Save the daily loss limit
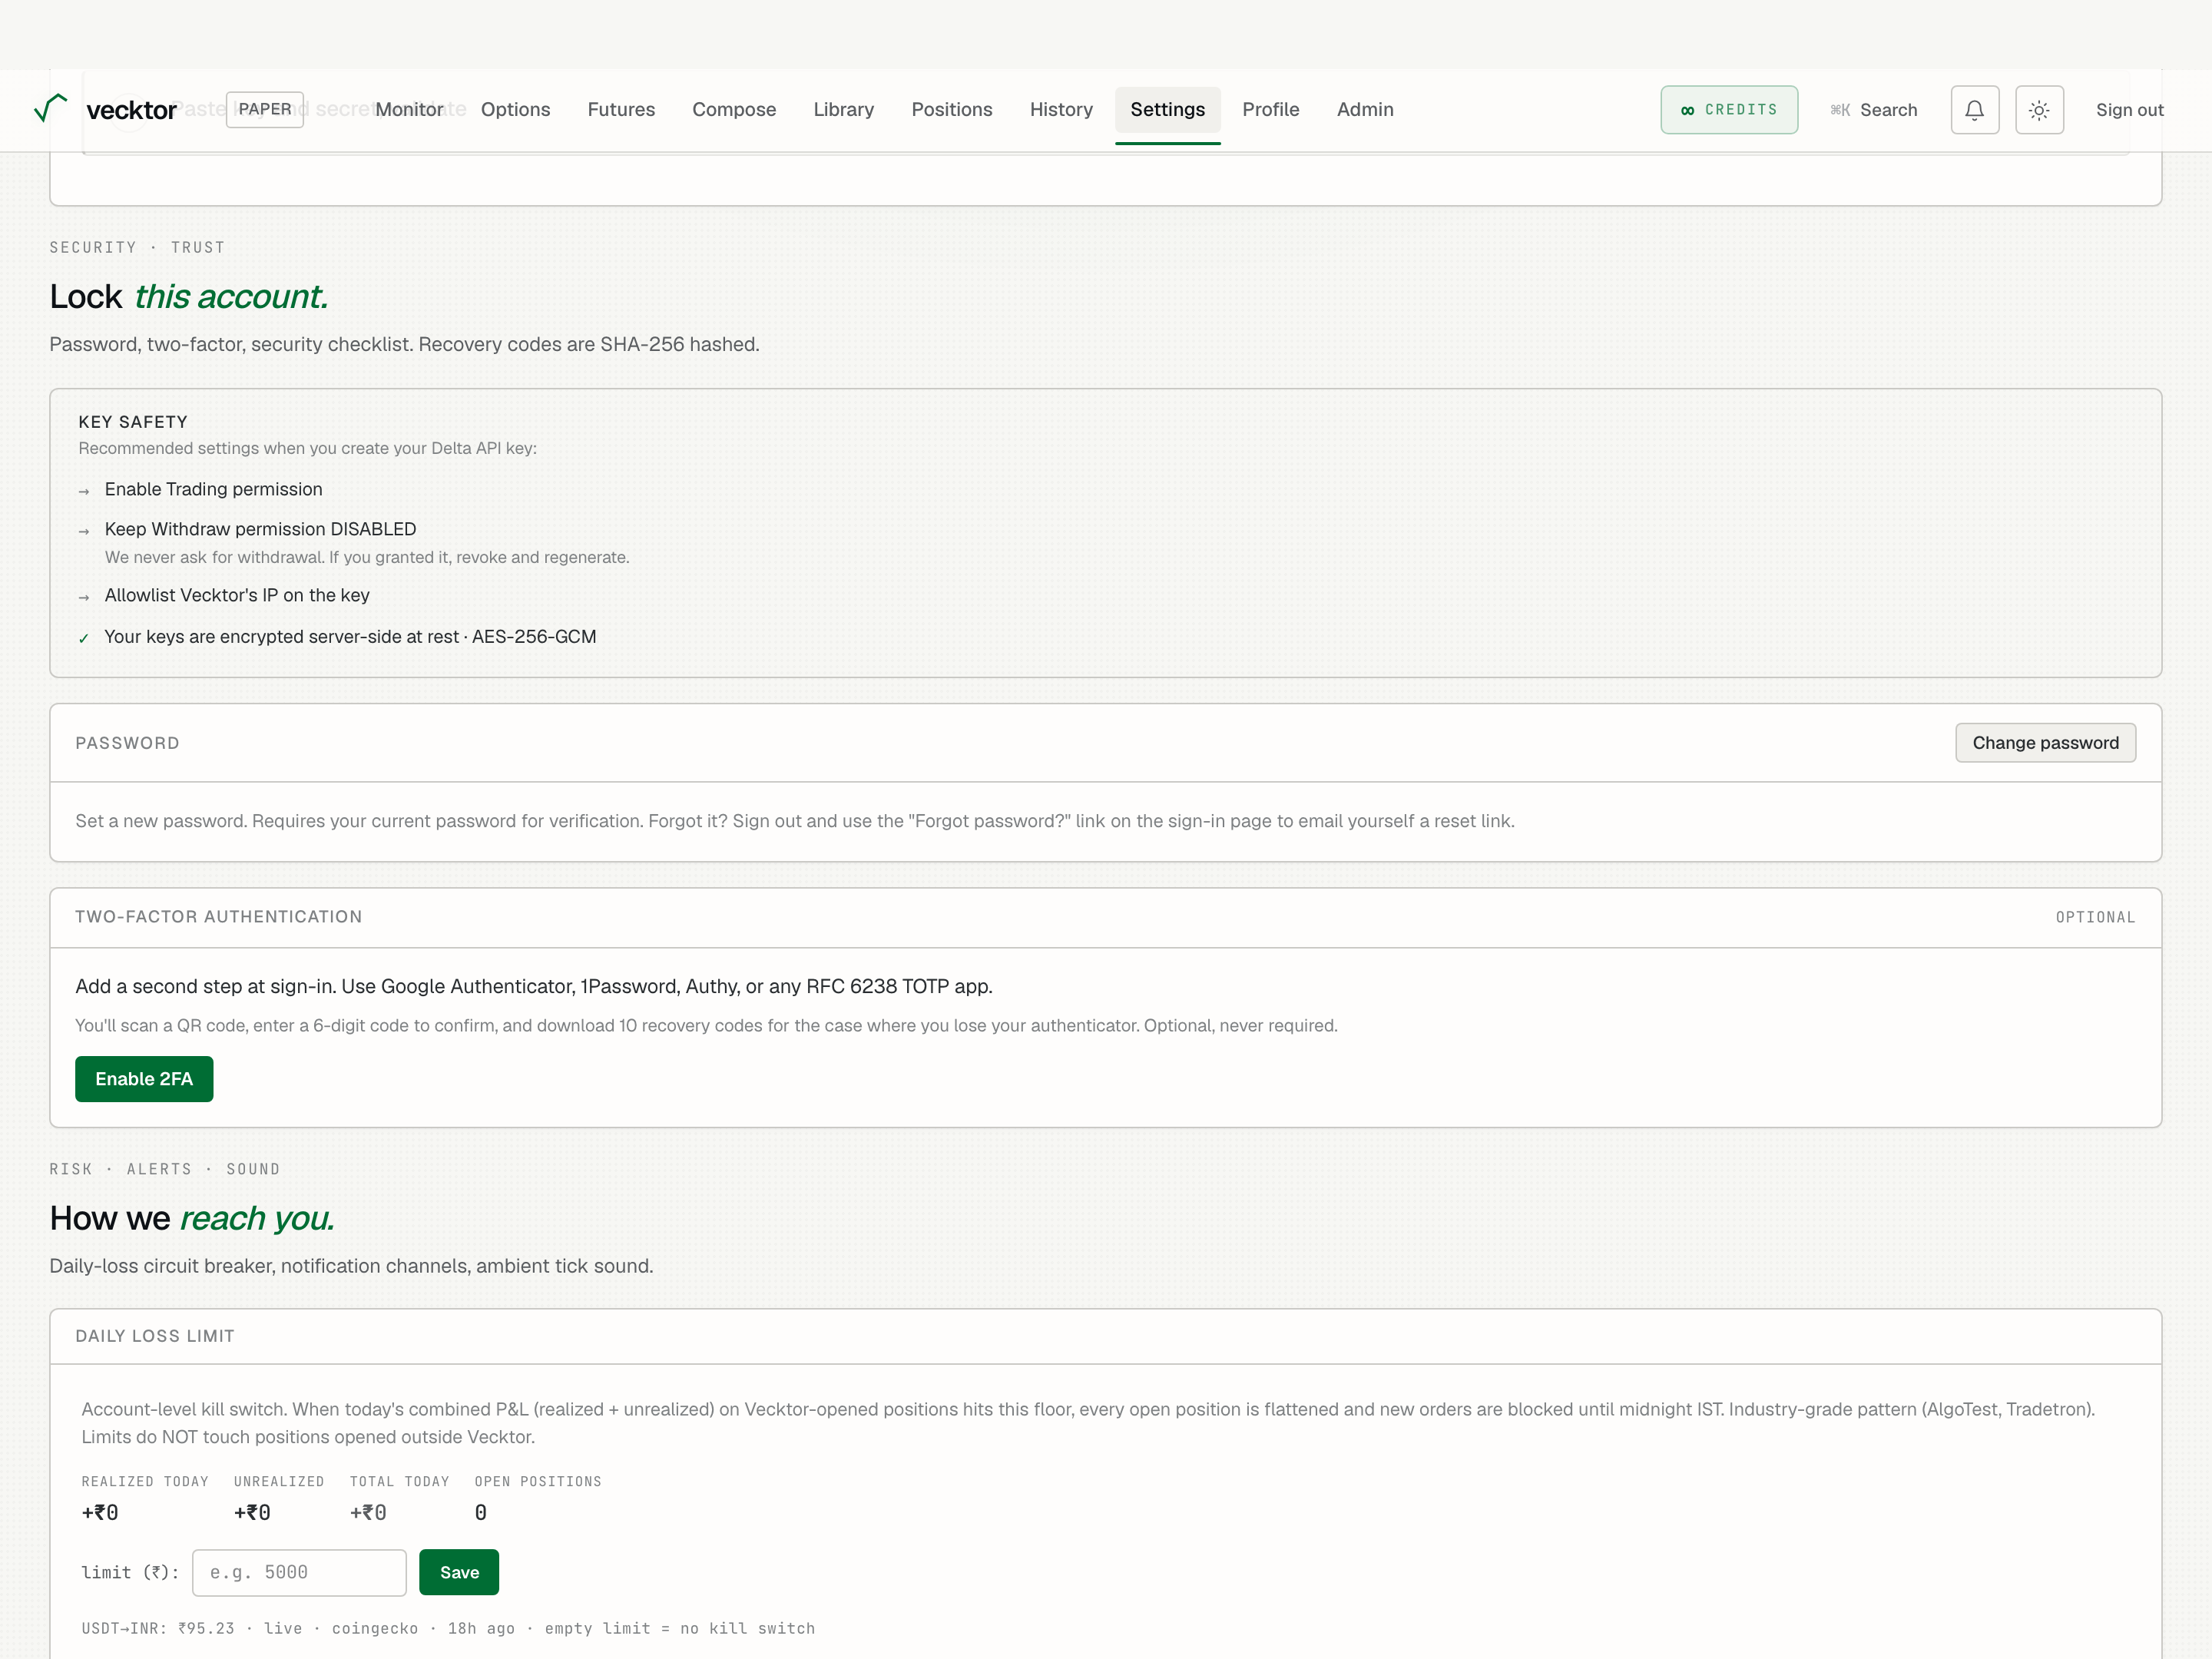Screen dimensions: 2212x1659 point(459,1573)
